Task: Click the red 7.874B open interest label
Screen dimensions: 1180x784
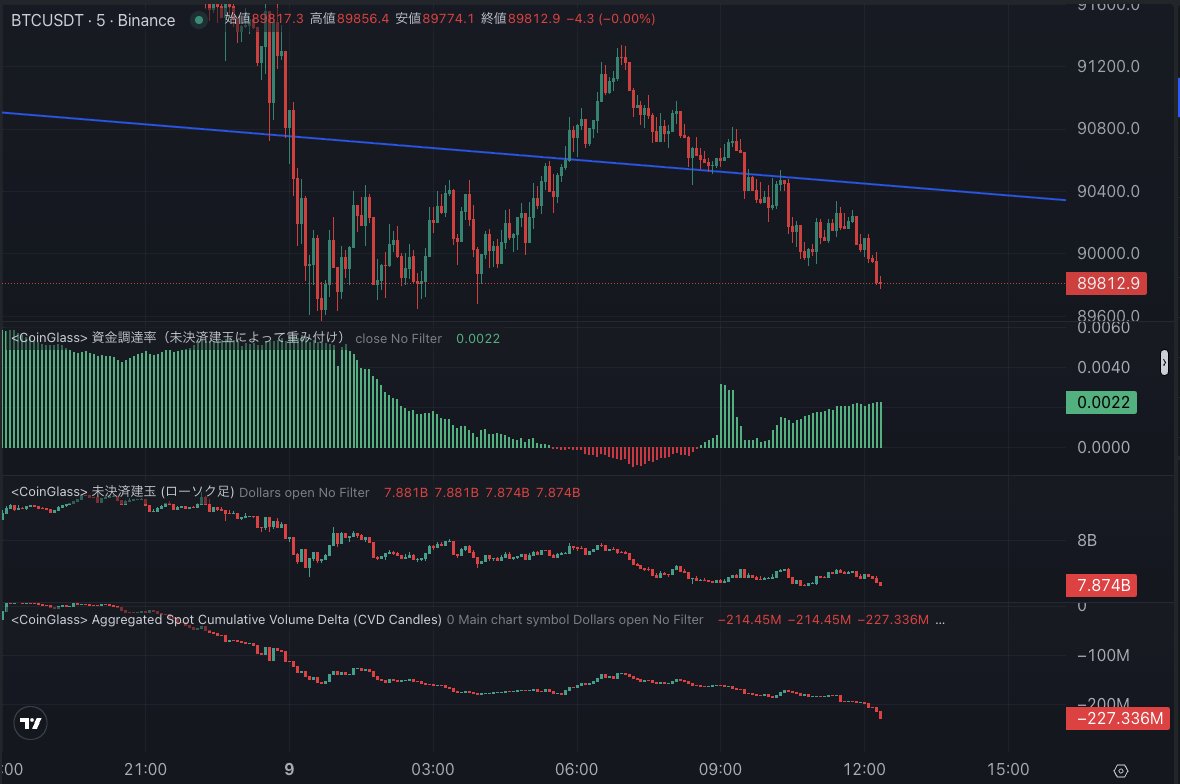Action: click(x=1102, y=585)
